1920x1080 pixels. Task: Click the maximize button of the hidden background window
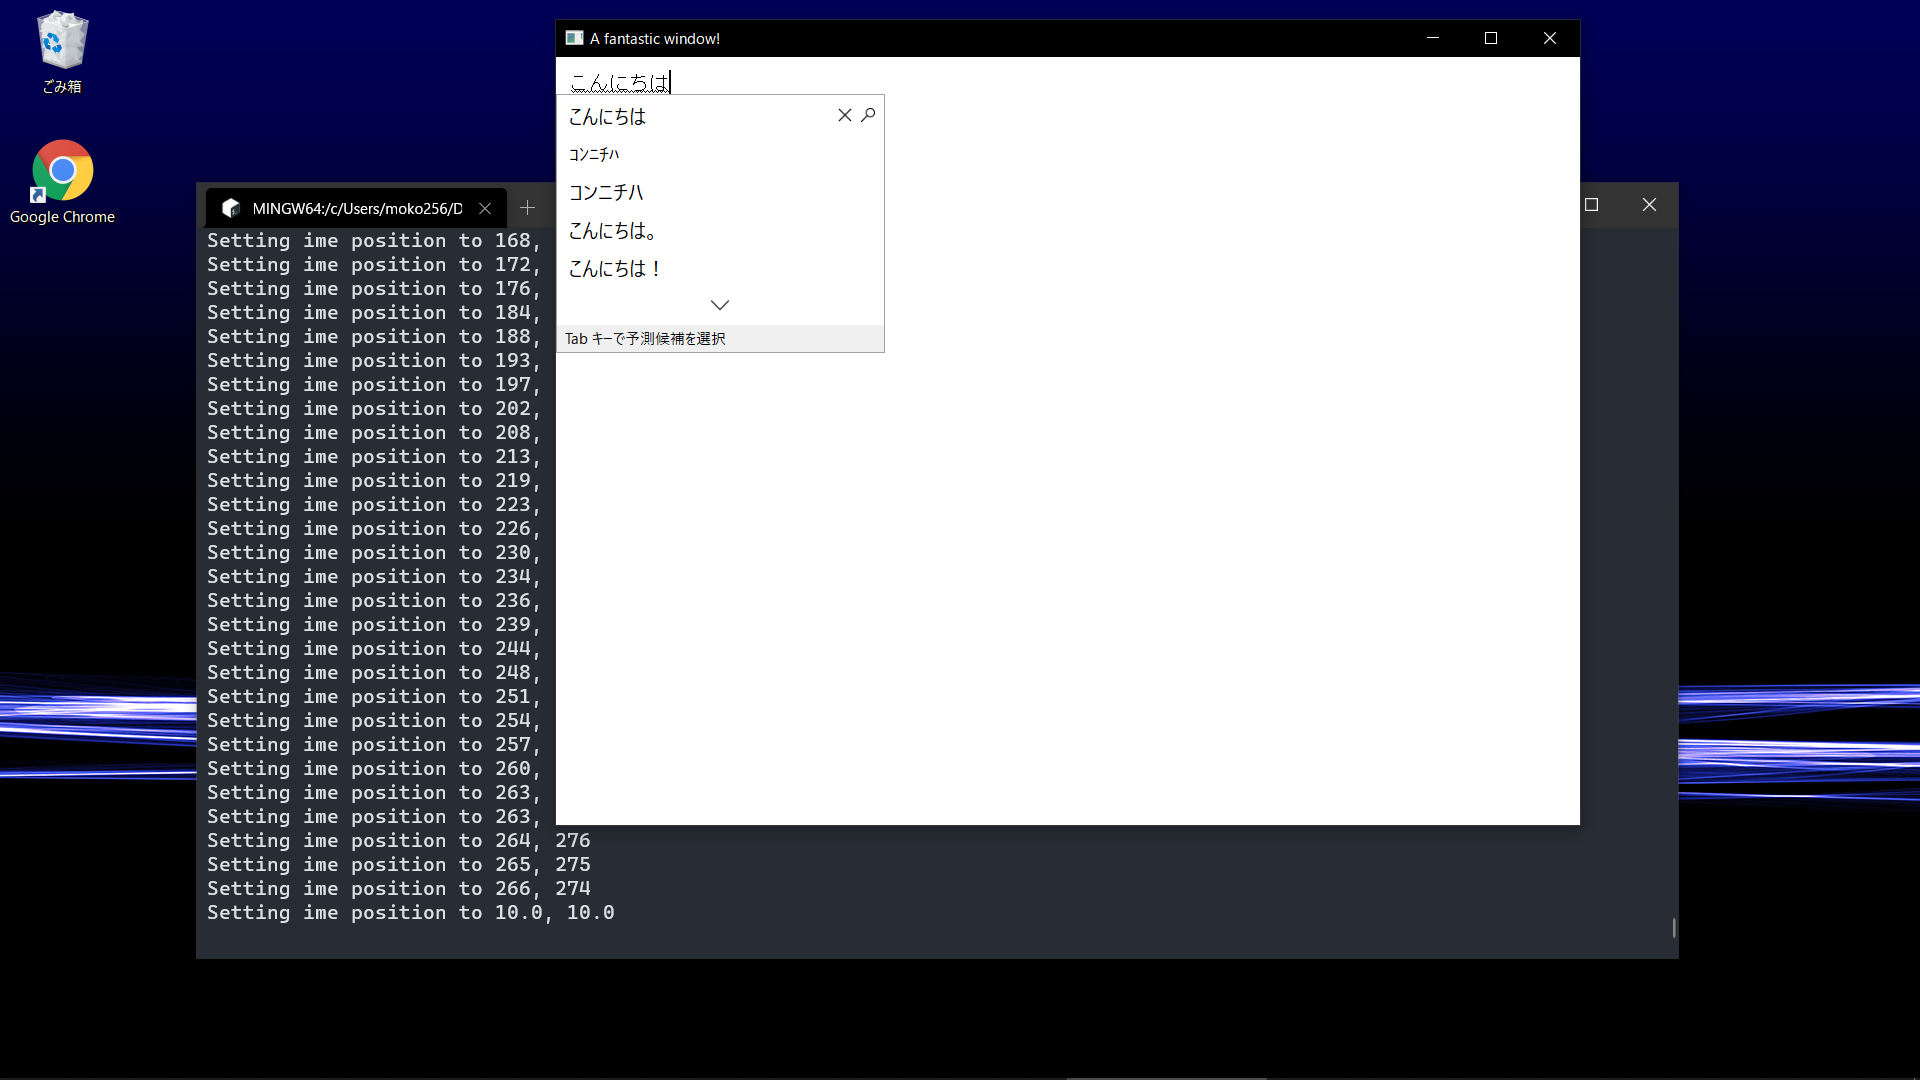1591,204
